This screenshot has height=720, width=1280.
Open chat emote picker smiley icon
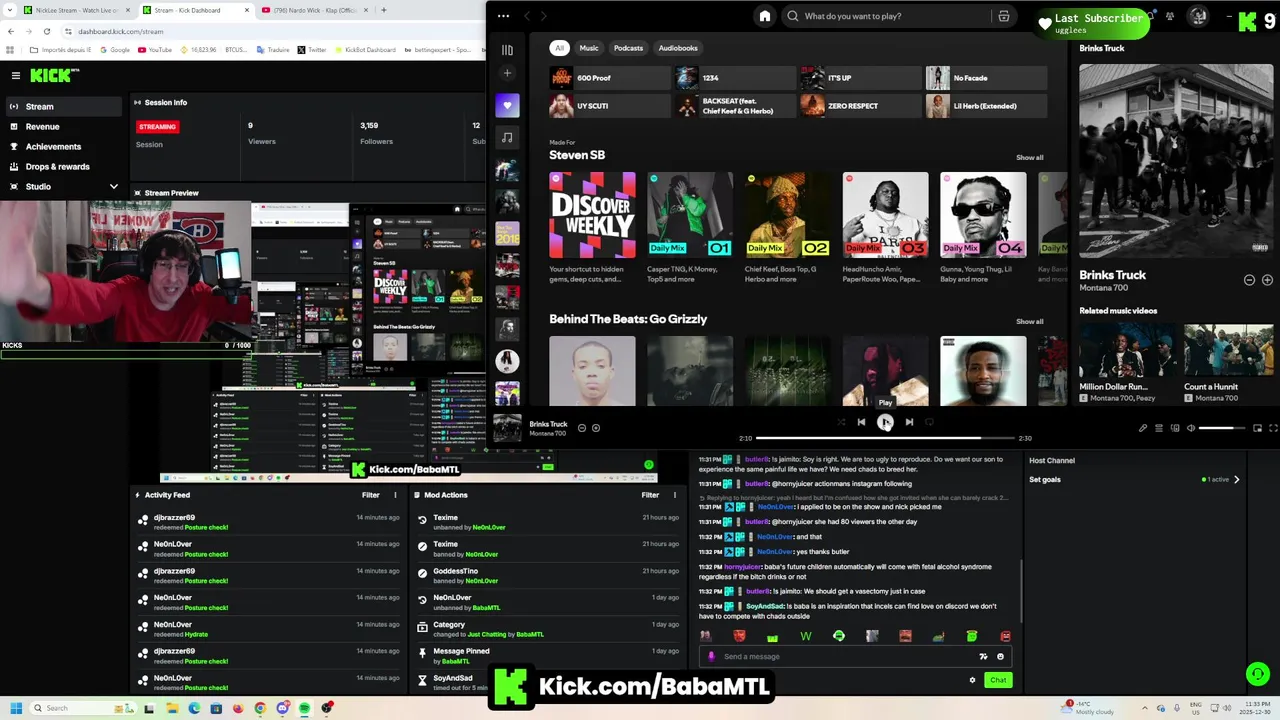[x=1000, y=657]
